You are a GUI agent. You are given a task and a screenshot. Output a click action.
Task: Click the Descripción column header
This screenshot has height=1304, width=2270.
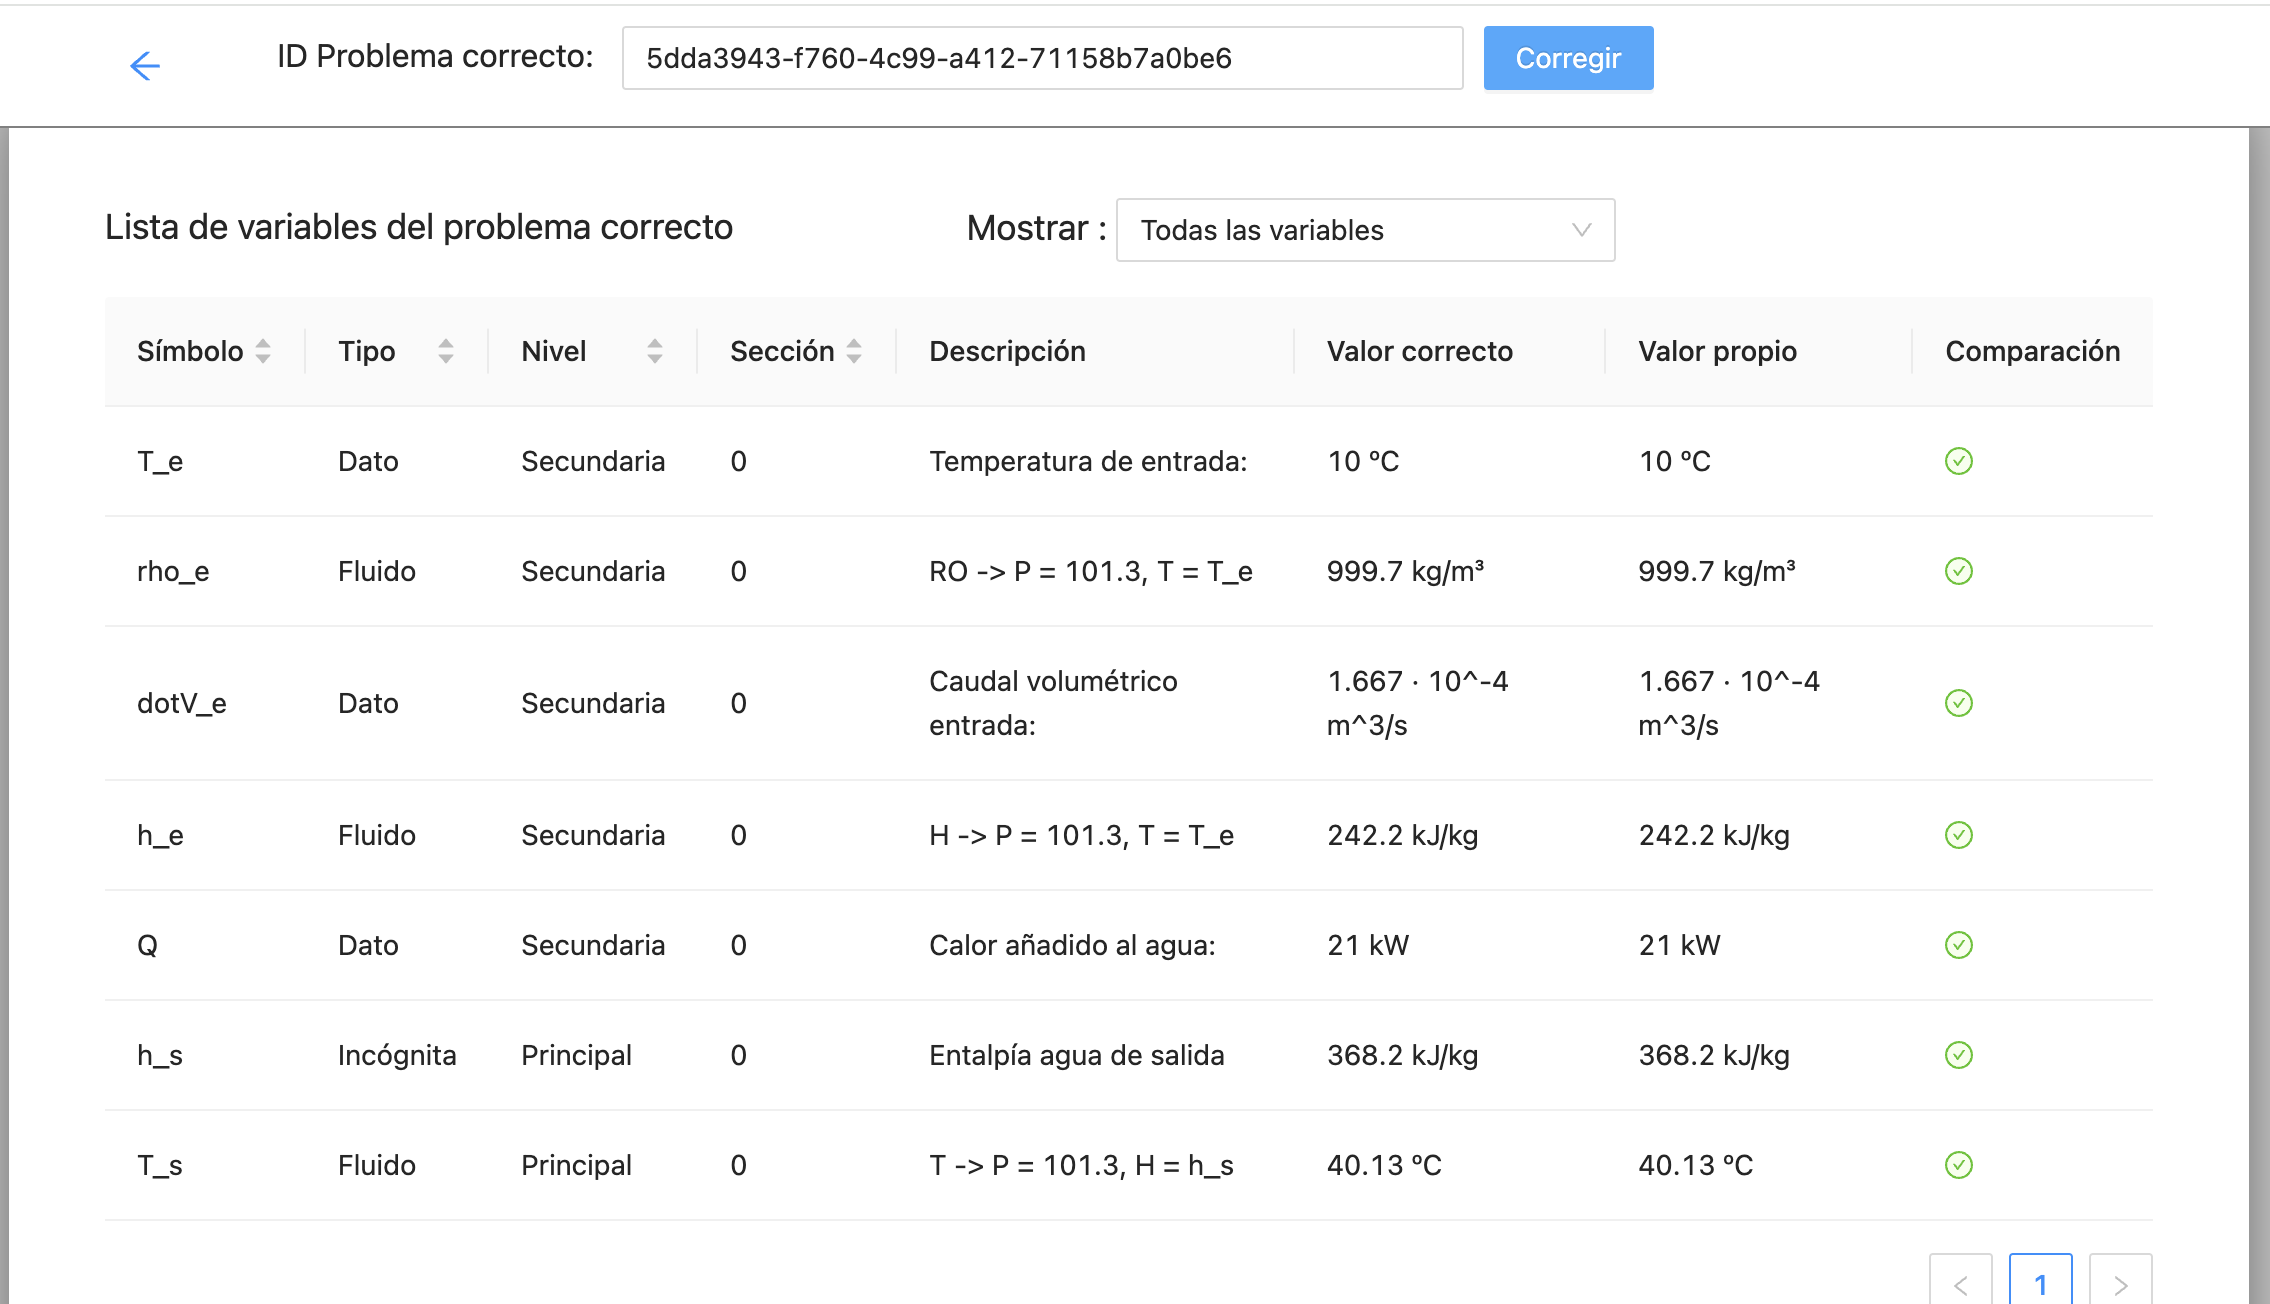click(1007, 351)
